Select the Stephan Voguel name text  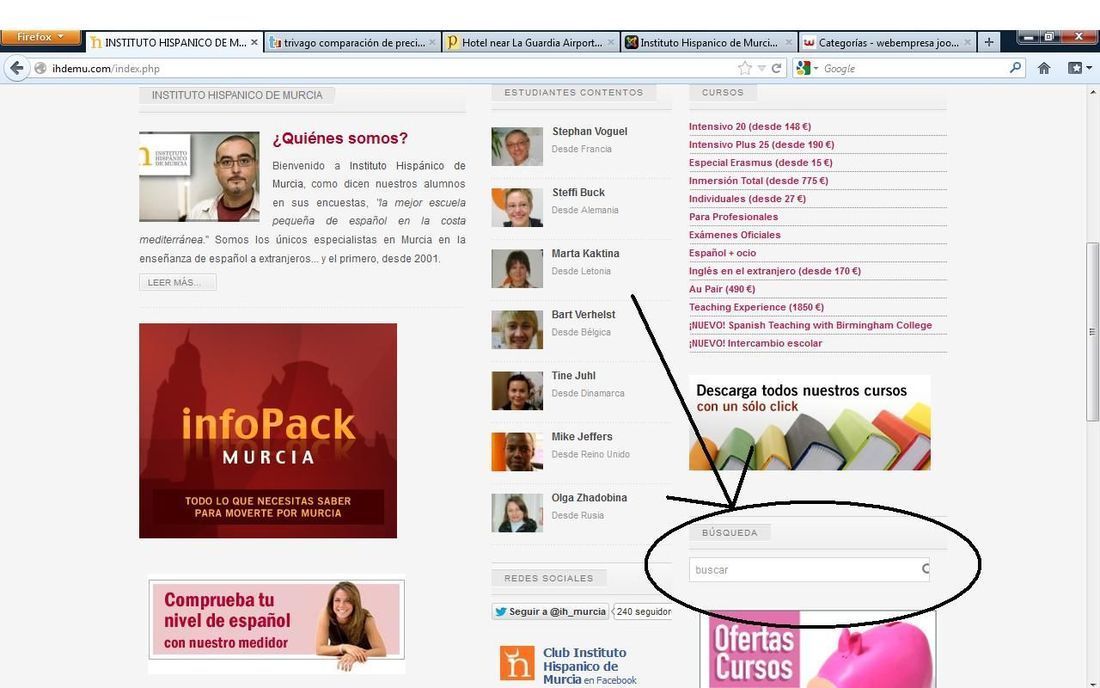pos(589,131)
